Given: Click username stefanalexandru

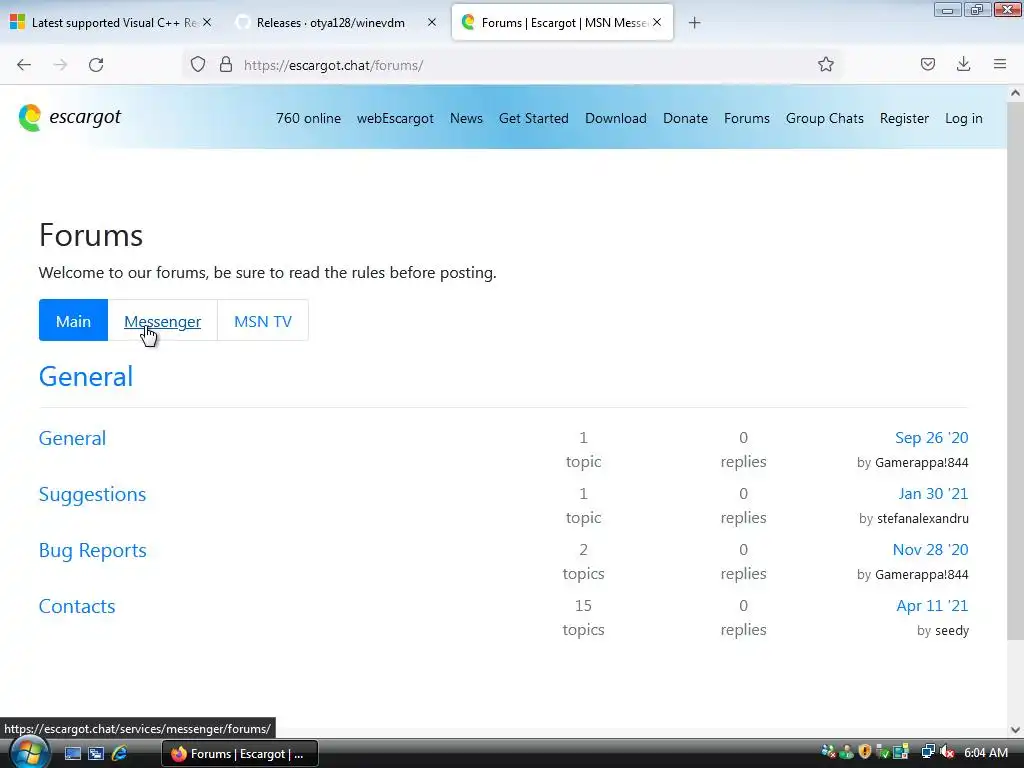Looking at the screenshot, I should 923,519.
